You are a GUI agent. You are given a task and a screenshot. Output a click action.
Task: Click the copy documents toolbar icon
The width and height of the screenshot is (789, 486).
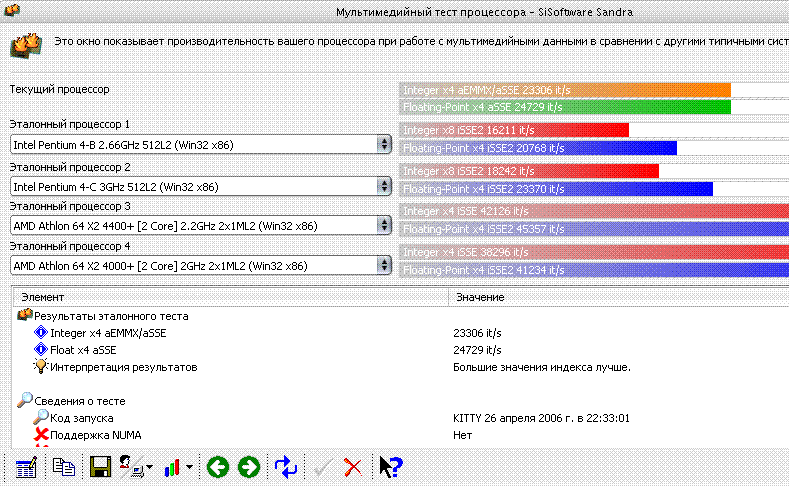(64, 467)
